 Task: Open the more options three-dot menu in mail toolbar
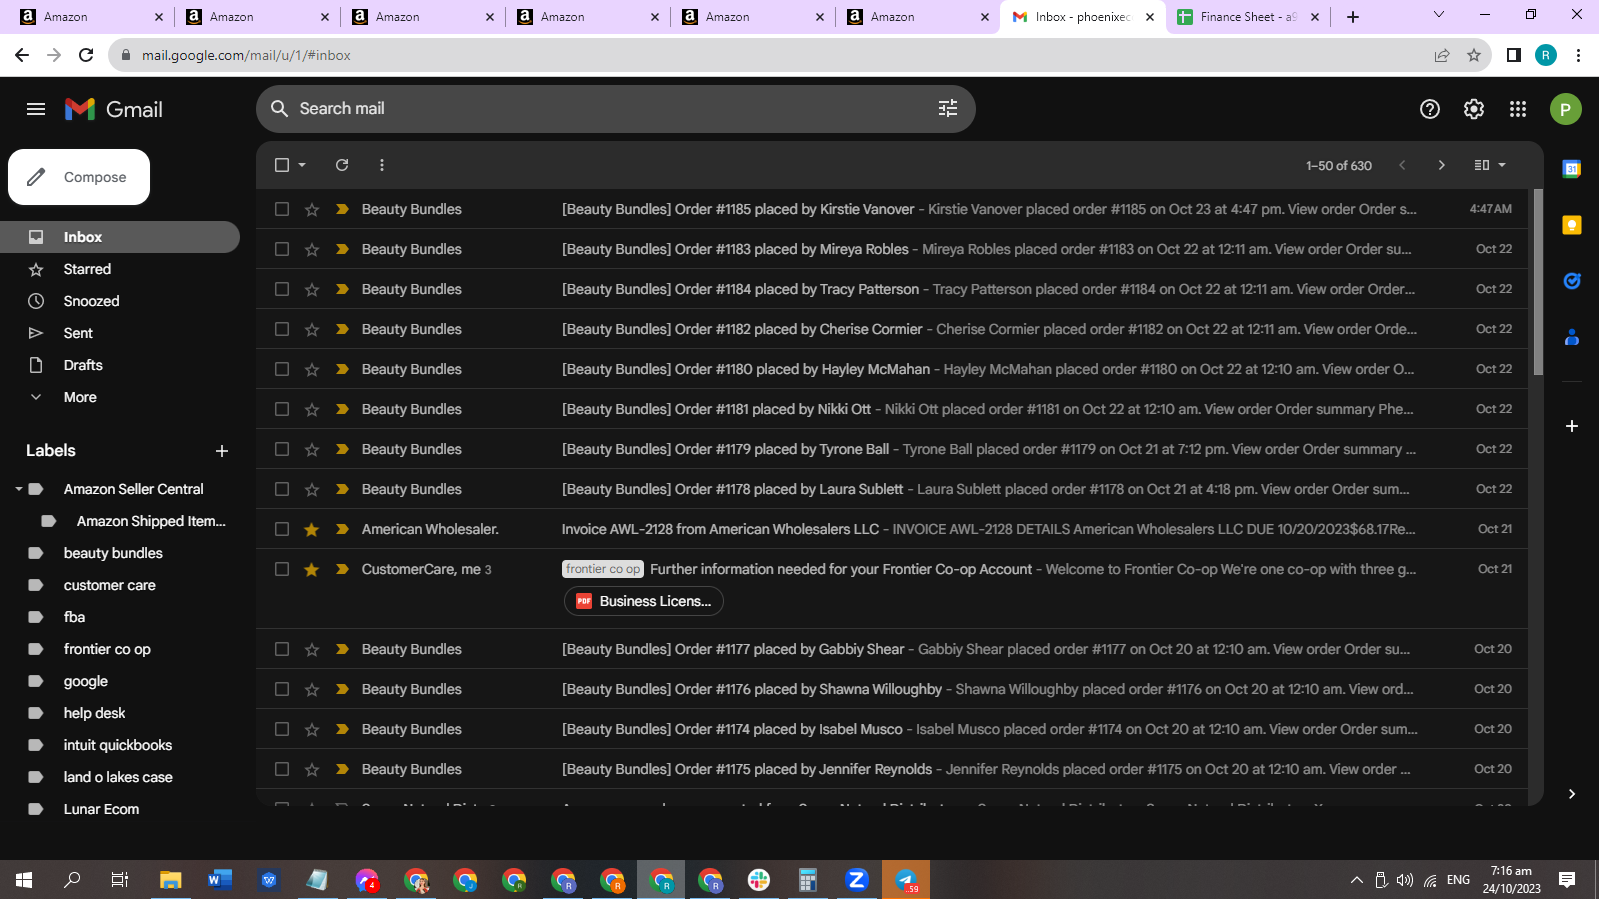[x=382, y=165]
